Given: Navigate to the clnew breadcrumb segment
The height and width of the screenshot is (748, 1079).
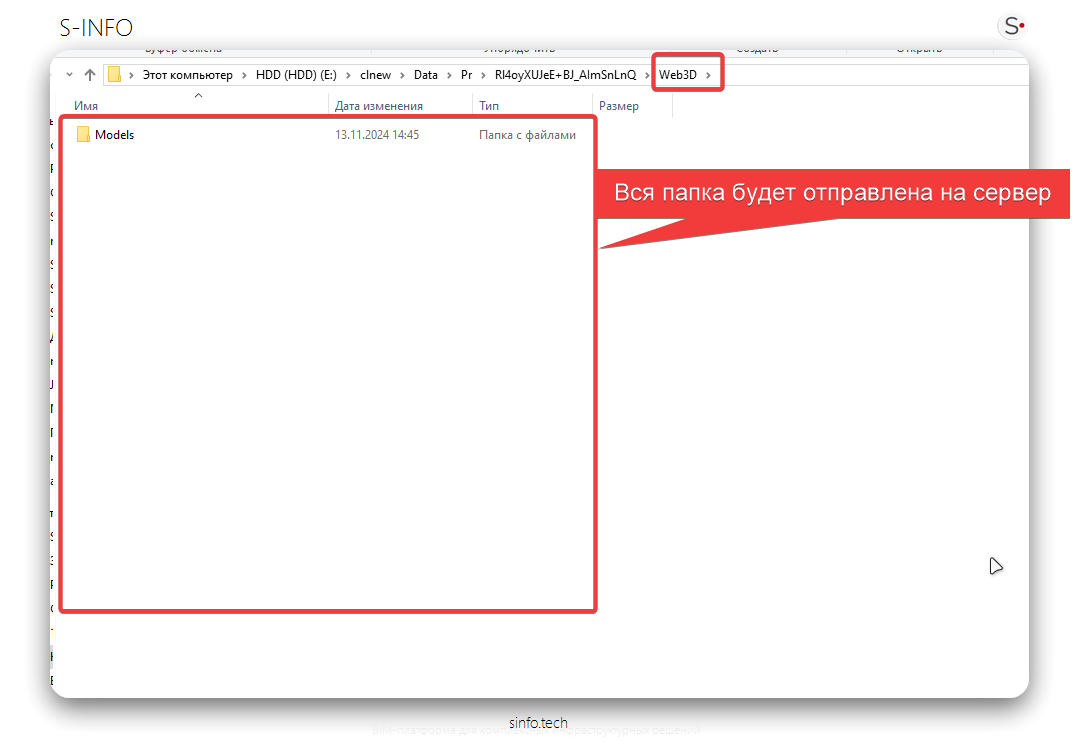Looking at the screenshot, I should tap(376, 75).
